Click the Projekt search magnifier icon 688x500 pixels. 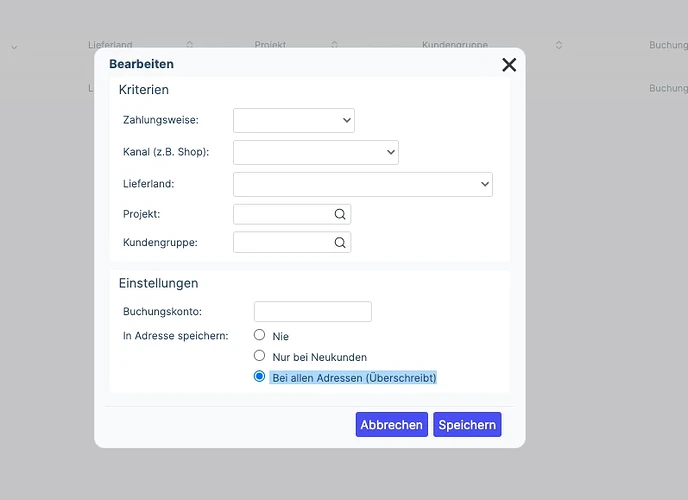(340, 214)
